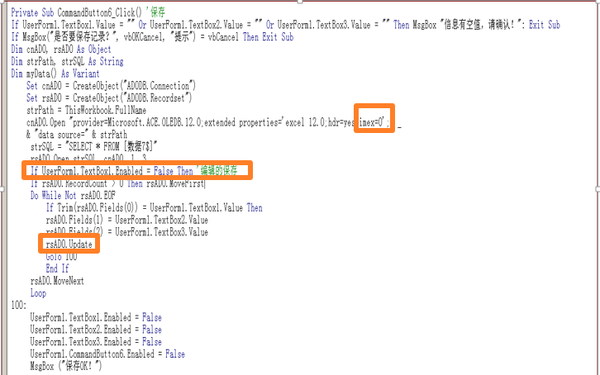Screen dimensions: 600x375
Task: Click the Dim myData() As Variant line
Action: coord(55,73)
